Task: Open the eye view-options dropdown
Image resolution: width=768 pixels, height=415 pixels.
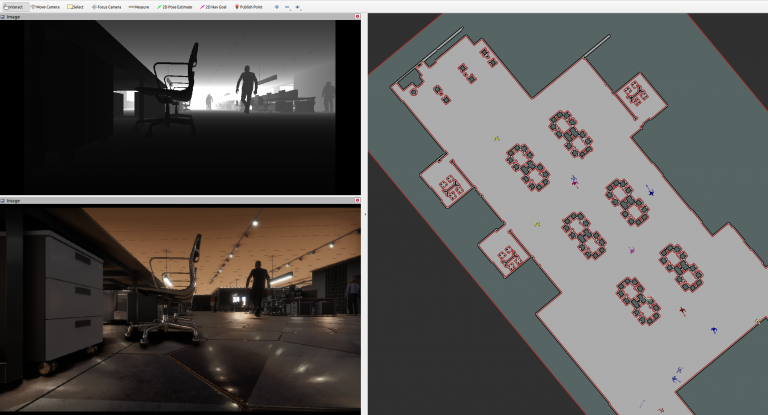Action: point(298,7)
